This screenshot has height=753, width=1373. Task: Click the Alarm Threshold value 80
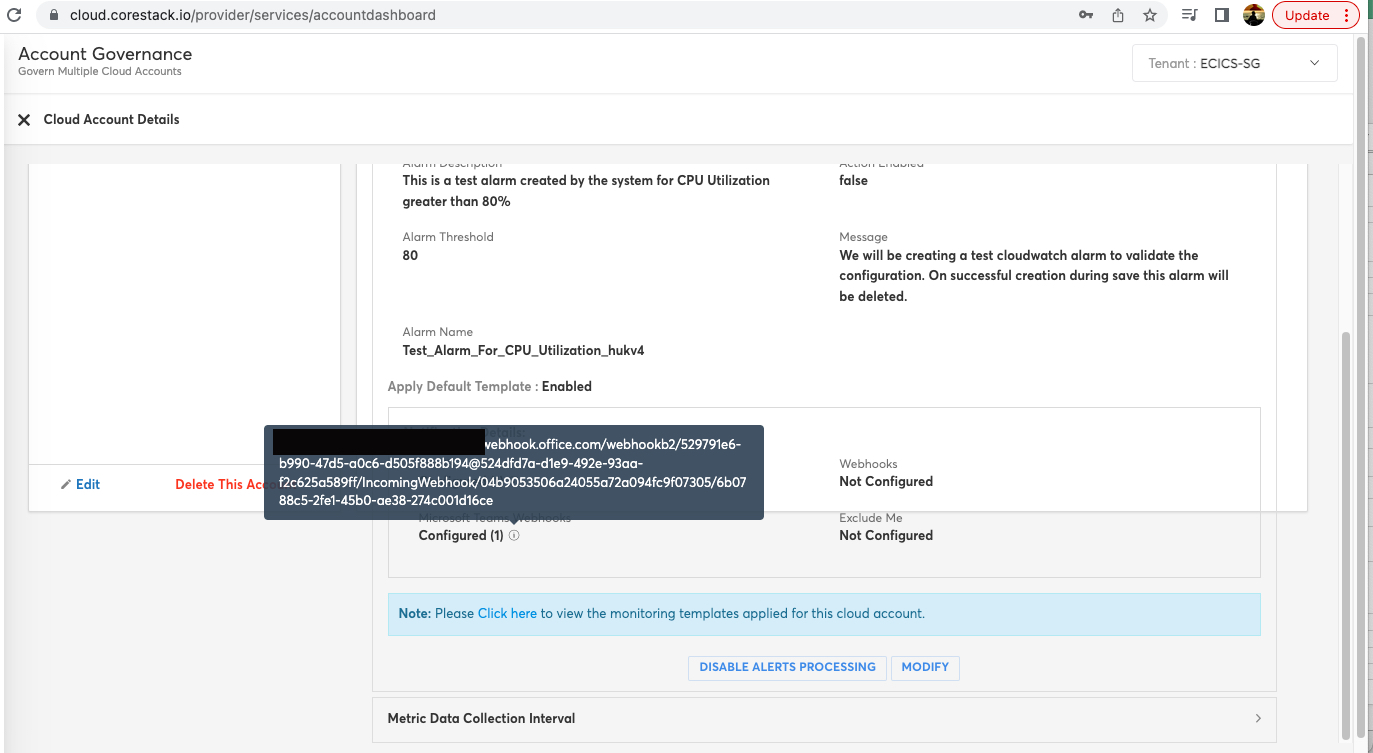click(x=410, y=256)
